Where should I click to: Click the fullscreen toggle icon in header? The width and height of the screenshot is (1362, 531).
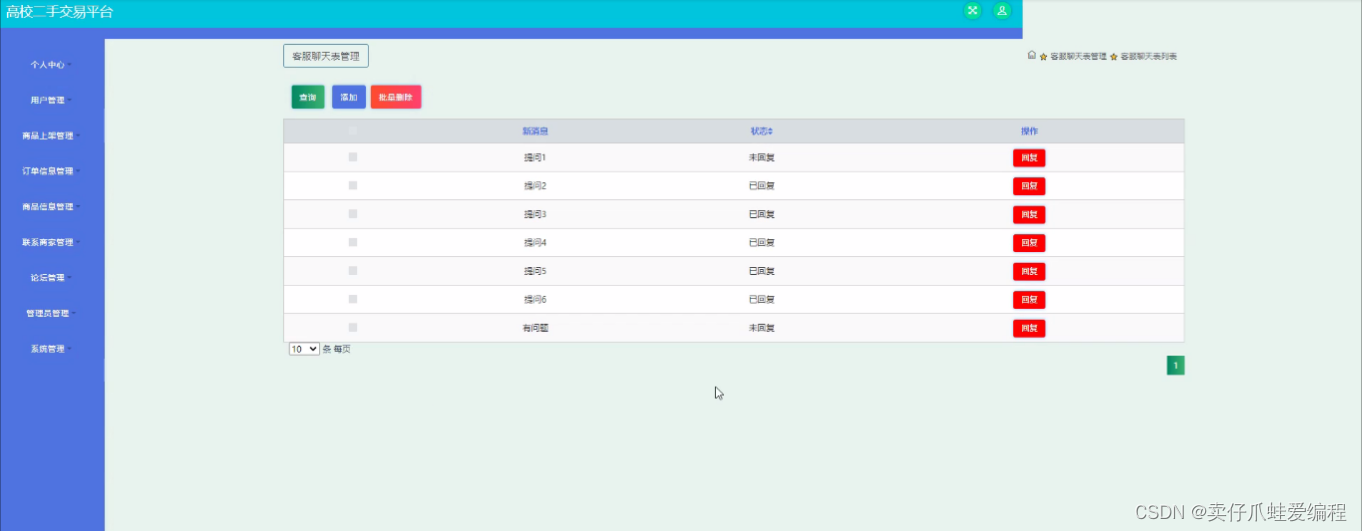[x=972, y=11]
